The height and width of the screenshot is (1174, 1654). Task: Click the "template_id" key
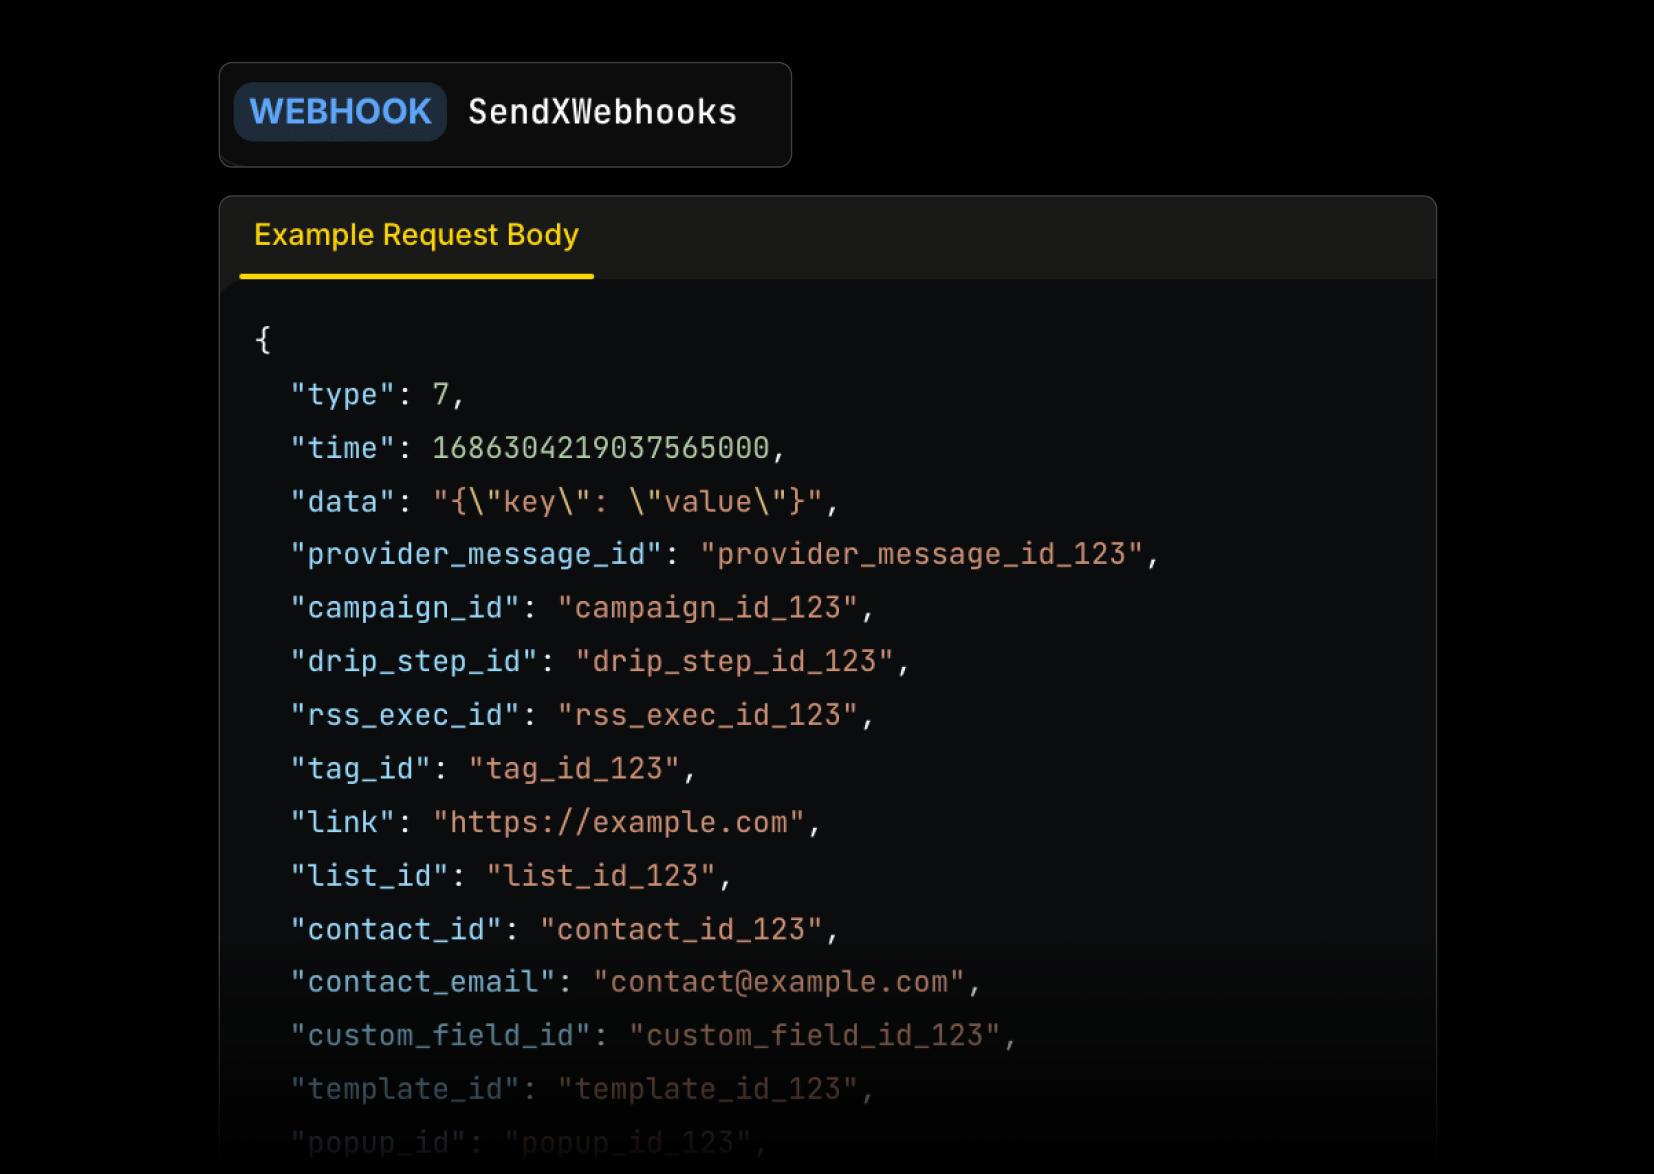click(405, 1089)
